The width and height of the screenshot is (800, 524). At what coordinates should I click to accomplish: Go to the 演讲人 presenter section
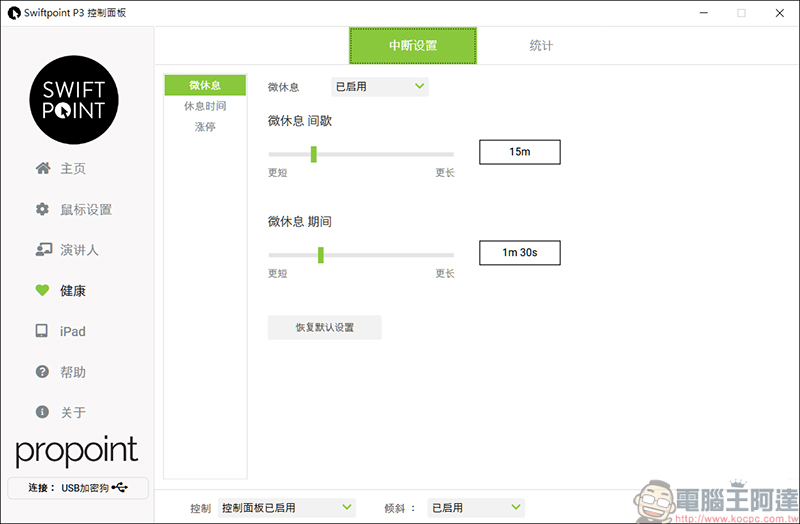click(79, 250)
